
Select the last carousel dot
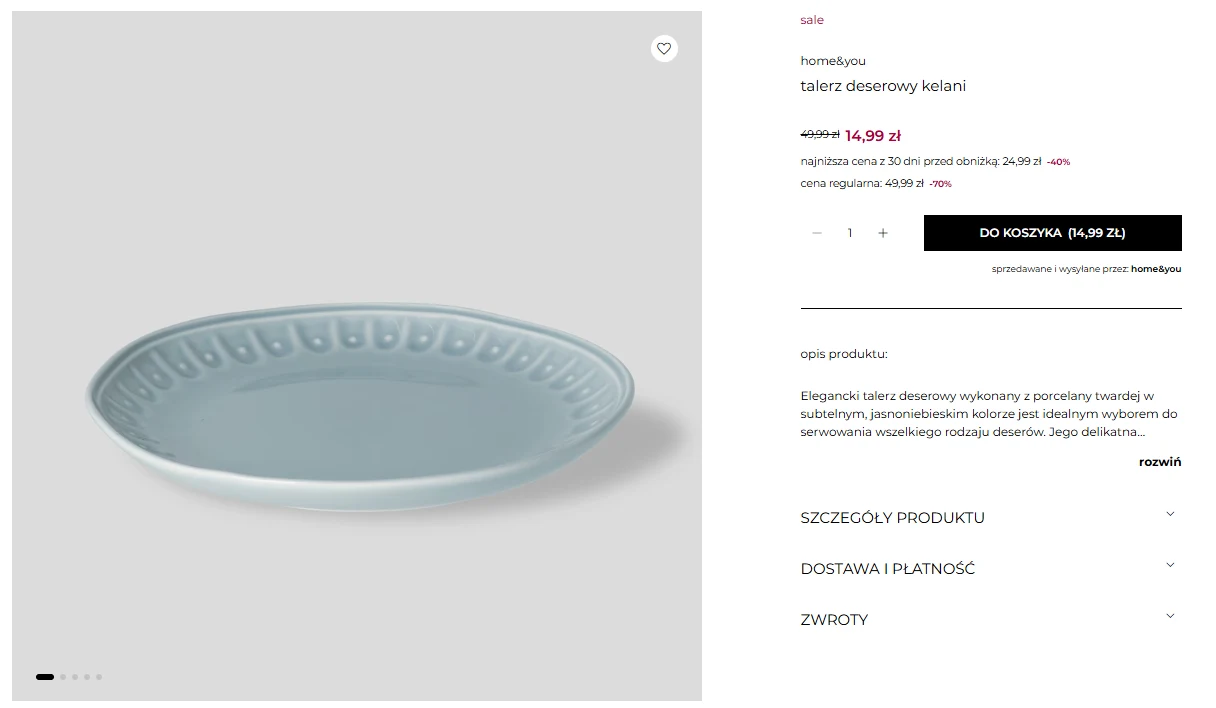pyautogui.click(x=99, y=676)
